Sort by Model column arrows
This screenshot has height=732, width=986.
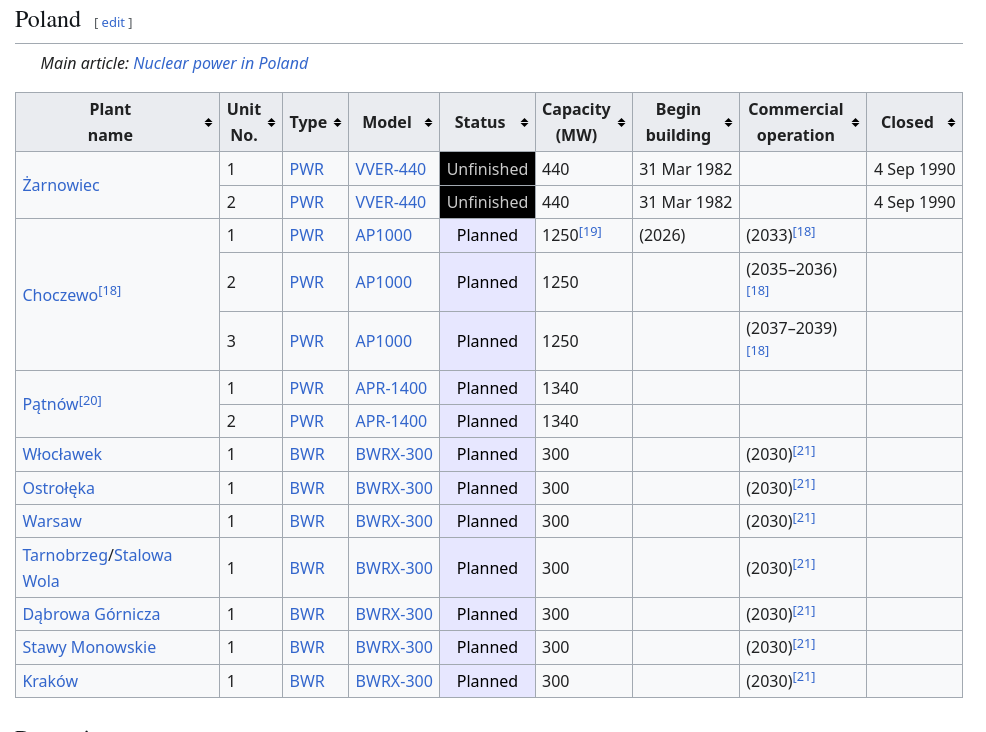428,123
